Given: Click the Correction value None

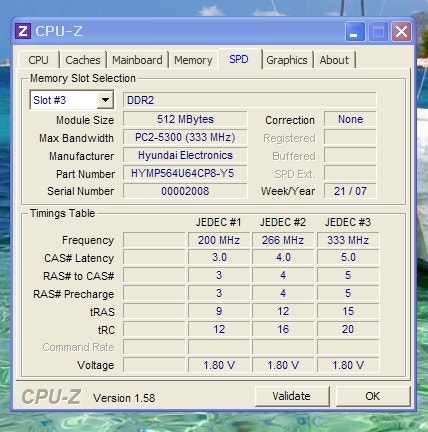Looking at the screenshot, I should pyautogui.click(x=350, y=119).
